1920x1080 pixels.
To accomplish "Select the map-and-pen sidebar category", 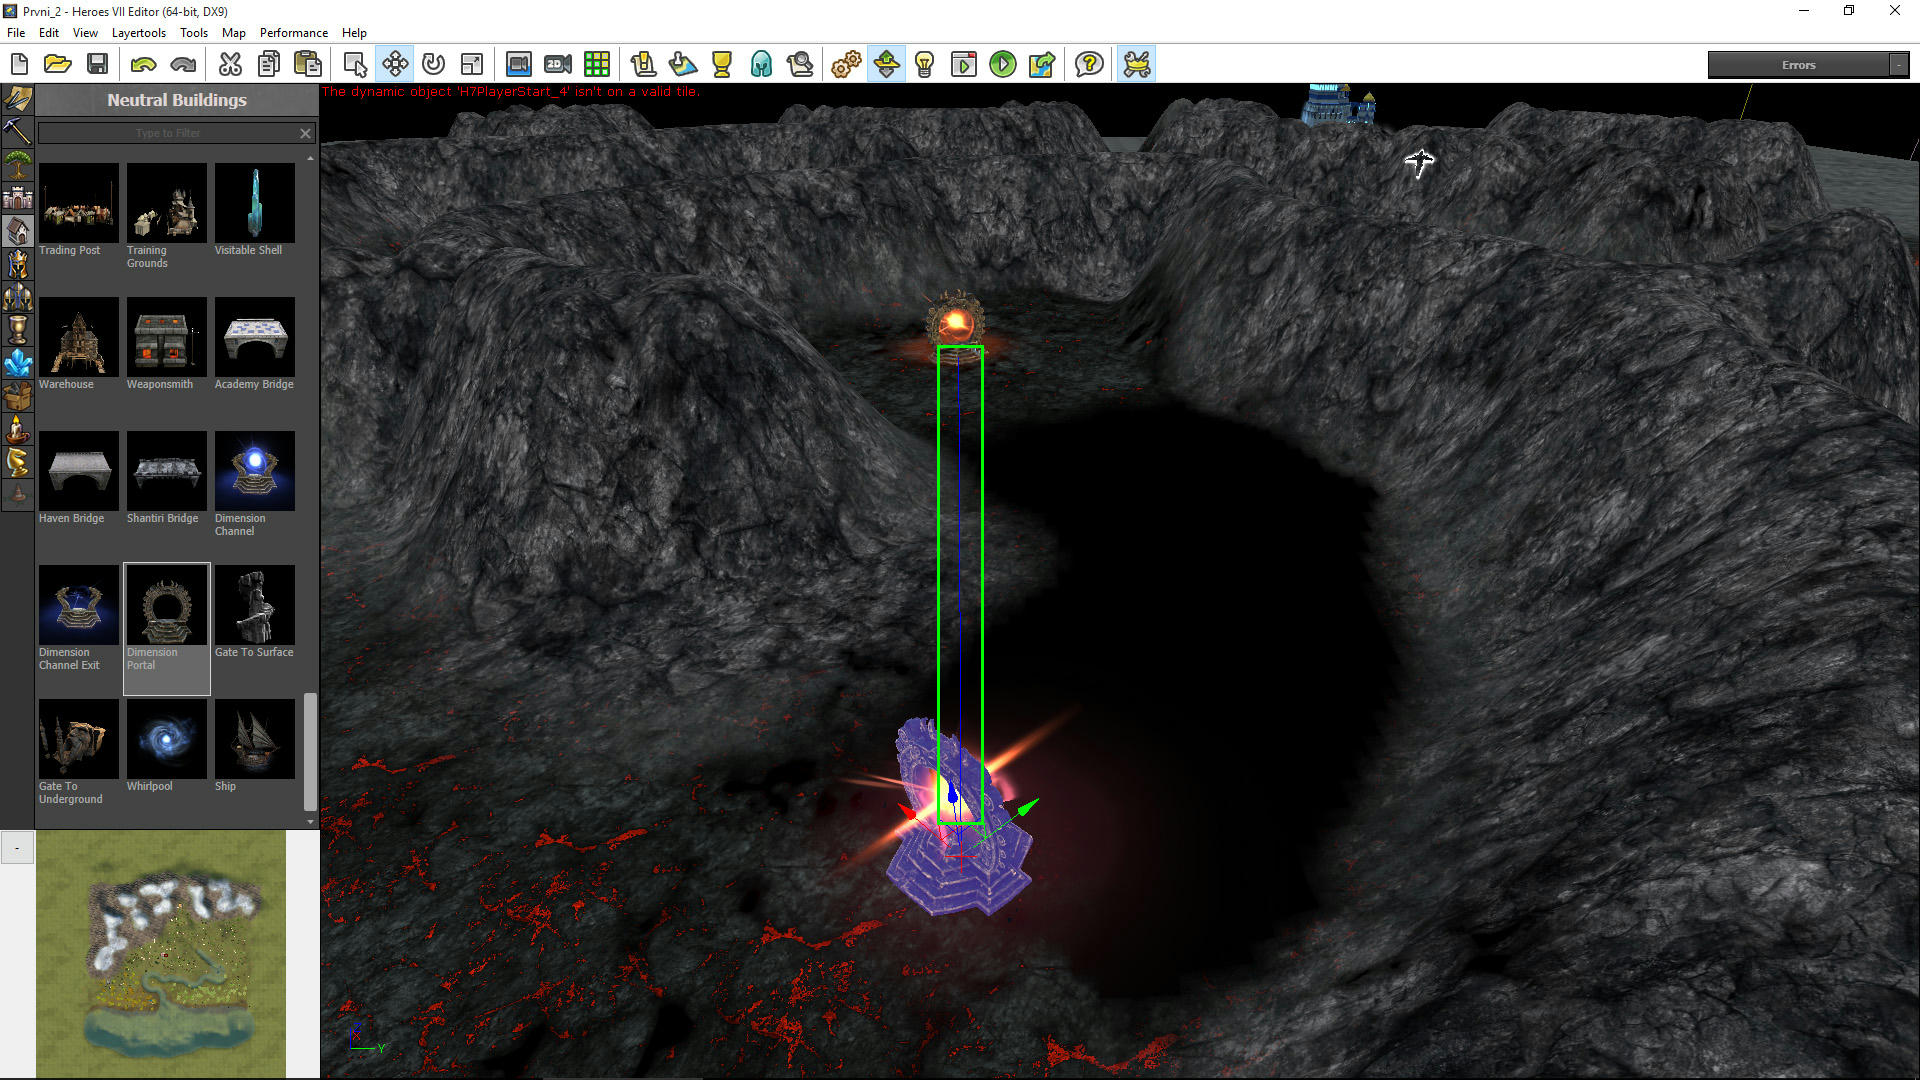I will click(18, 99).
